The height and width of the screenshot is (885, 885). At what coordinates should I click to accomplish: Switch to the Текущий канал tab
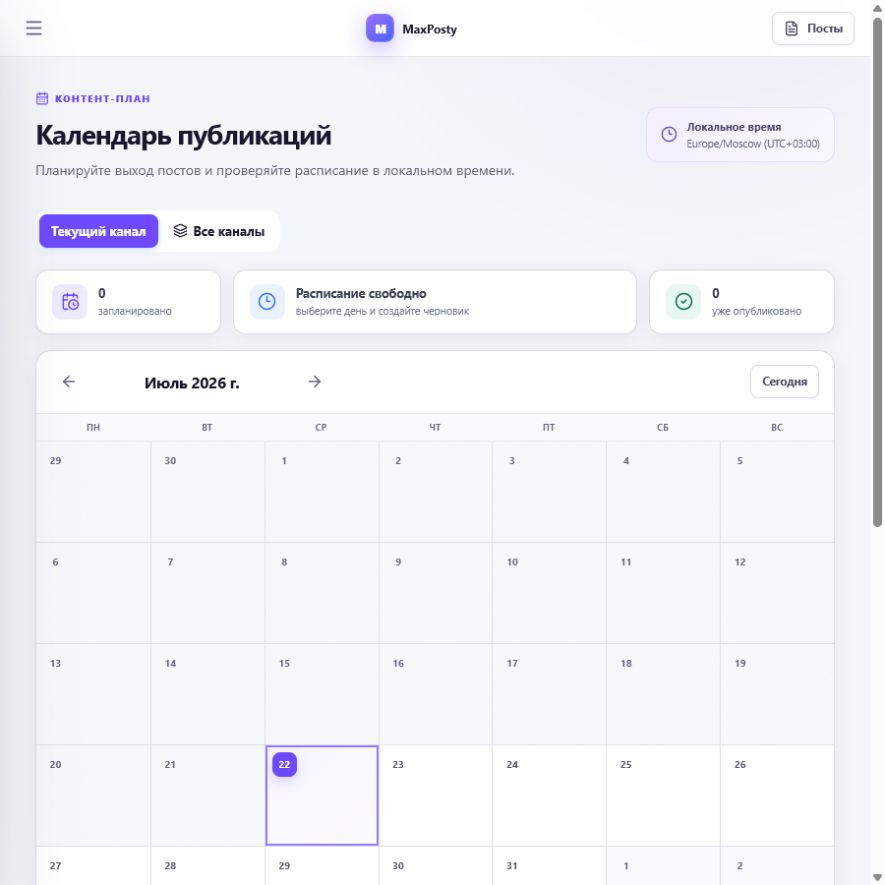click(98, 231)
